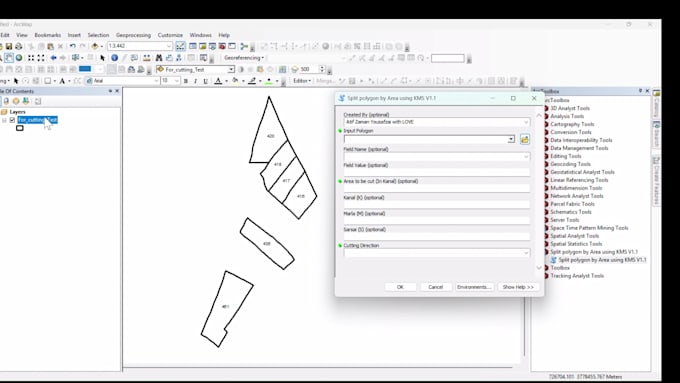
Task: Open the Input Polygon dropdown arrow
Action: coord(511,139)
